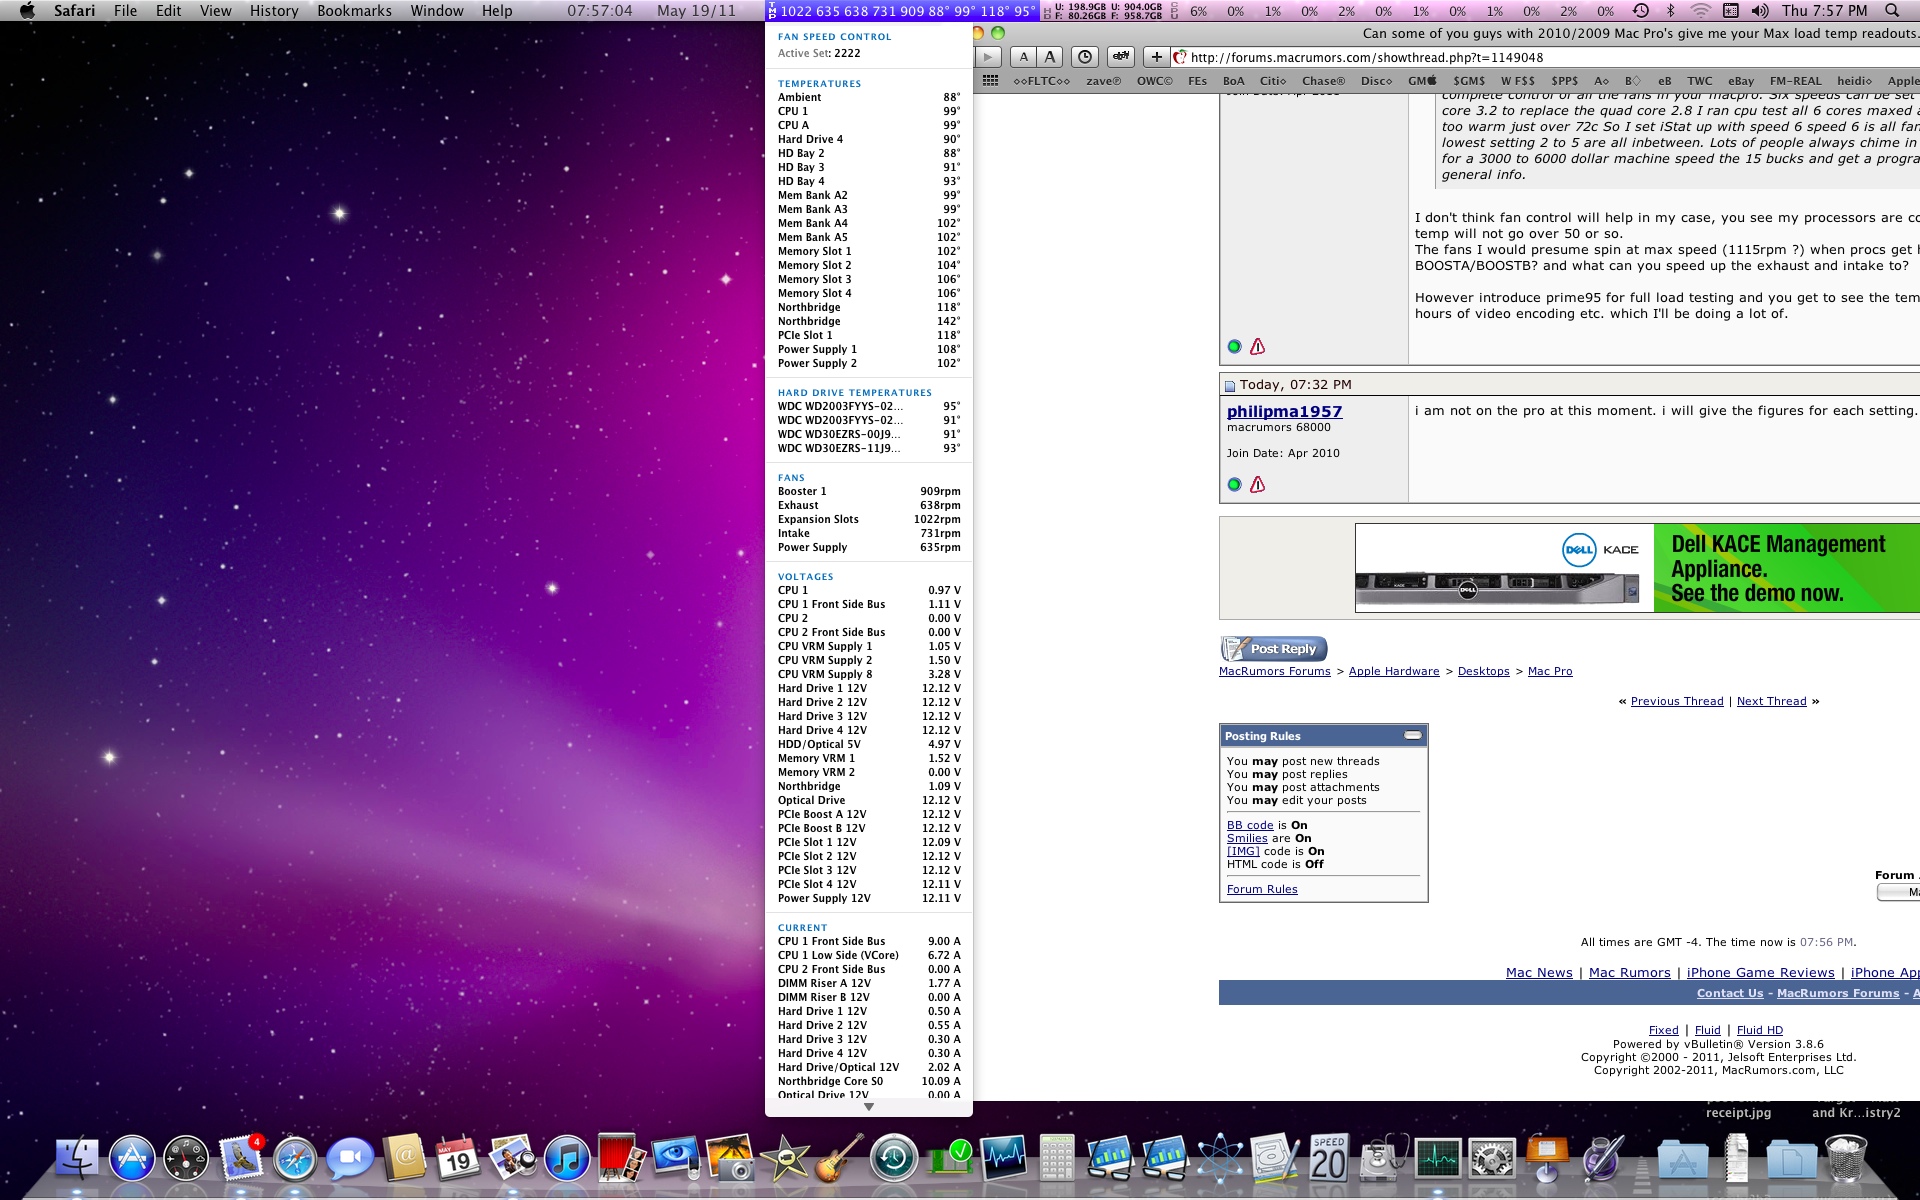Select HDD/Optical 5V 4.97 V row
Image resolution: width=1920 pixels, height=1200 pixels.
coord(869,745)
